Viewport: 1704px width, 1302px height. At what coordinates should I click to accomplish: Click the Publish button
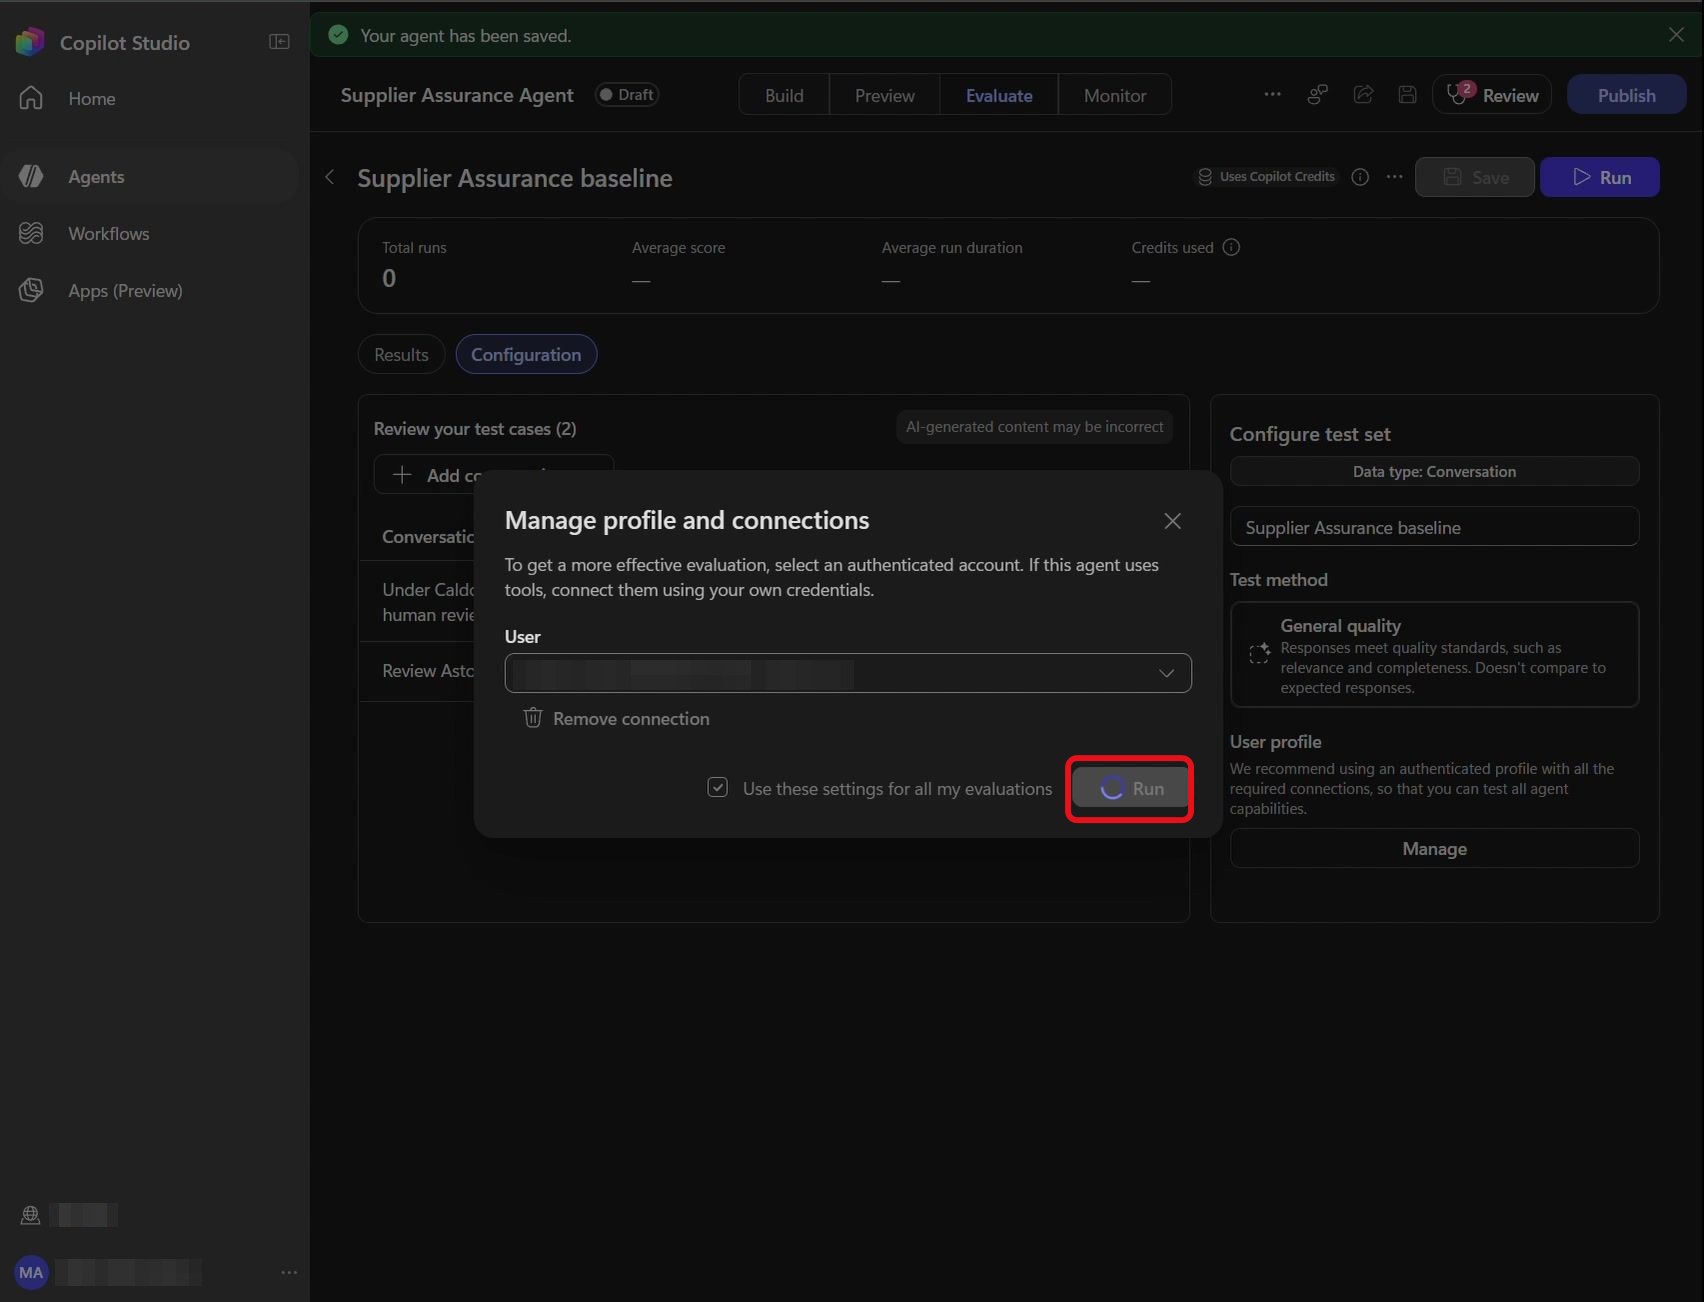pos(1626,95)
